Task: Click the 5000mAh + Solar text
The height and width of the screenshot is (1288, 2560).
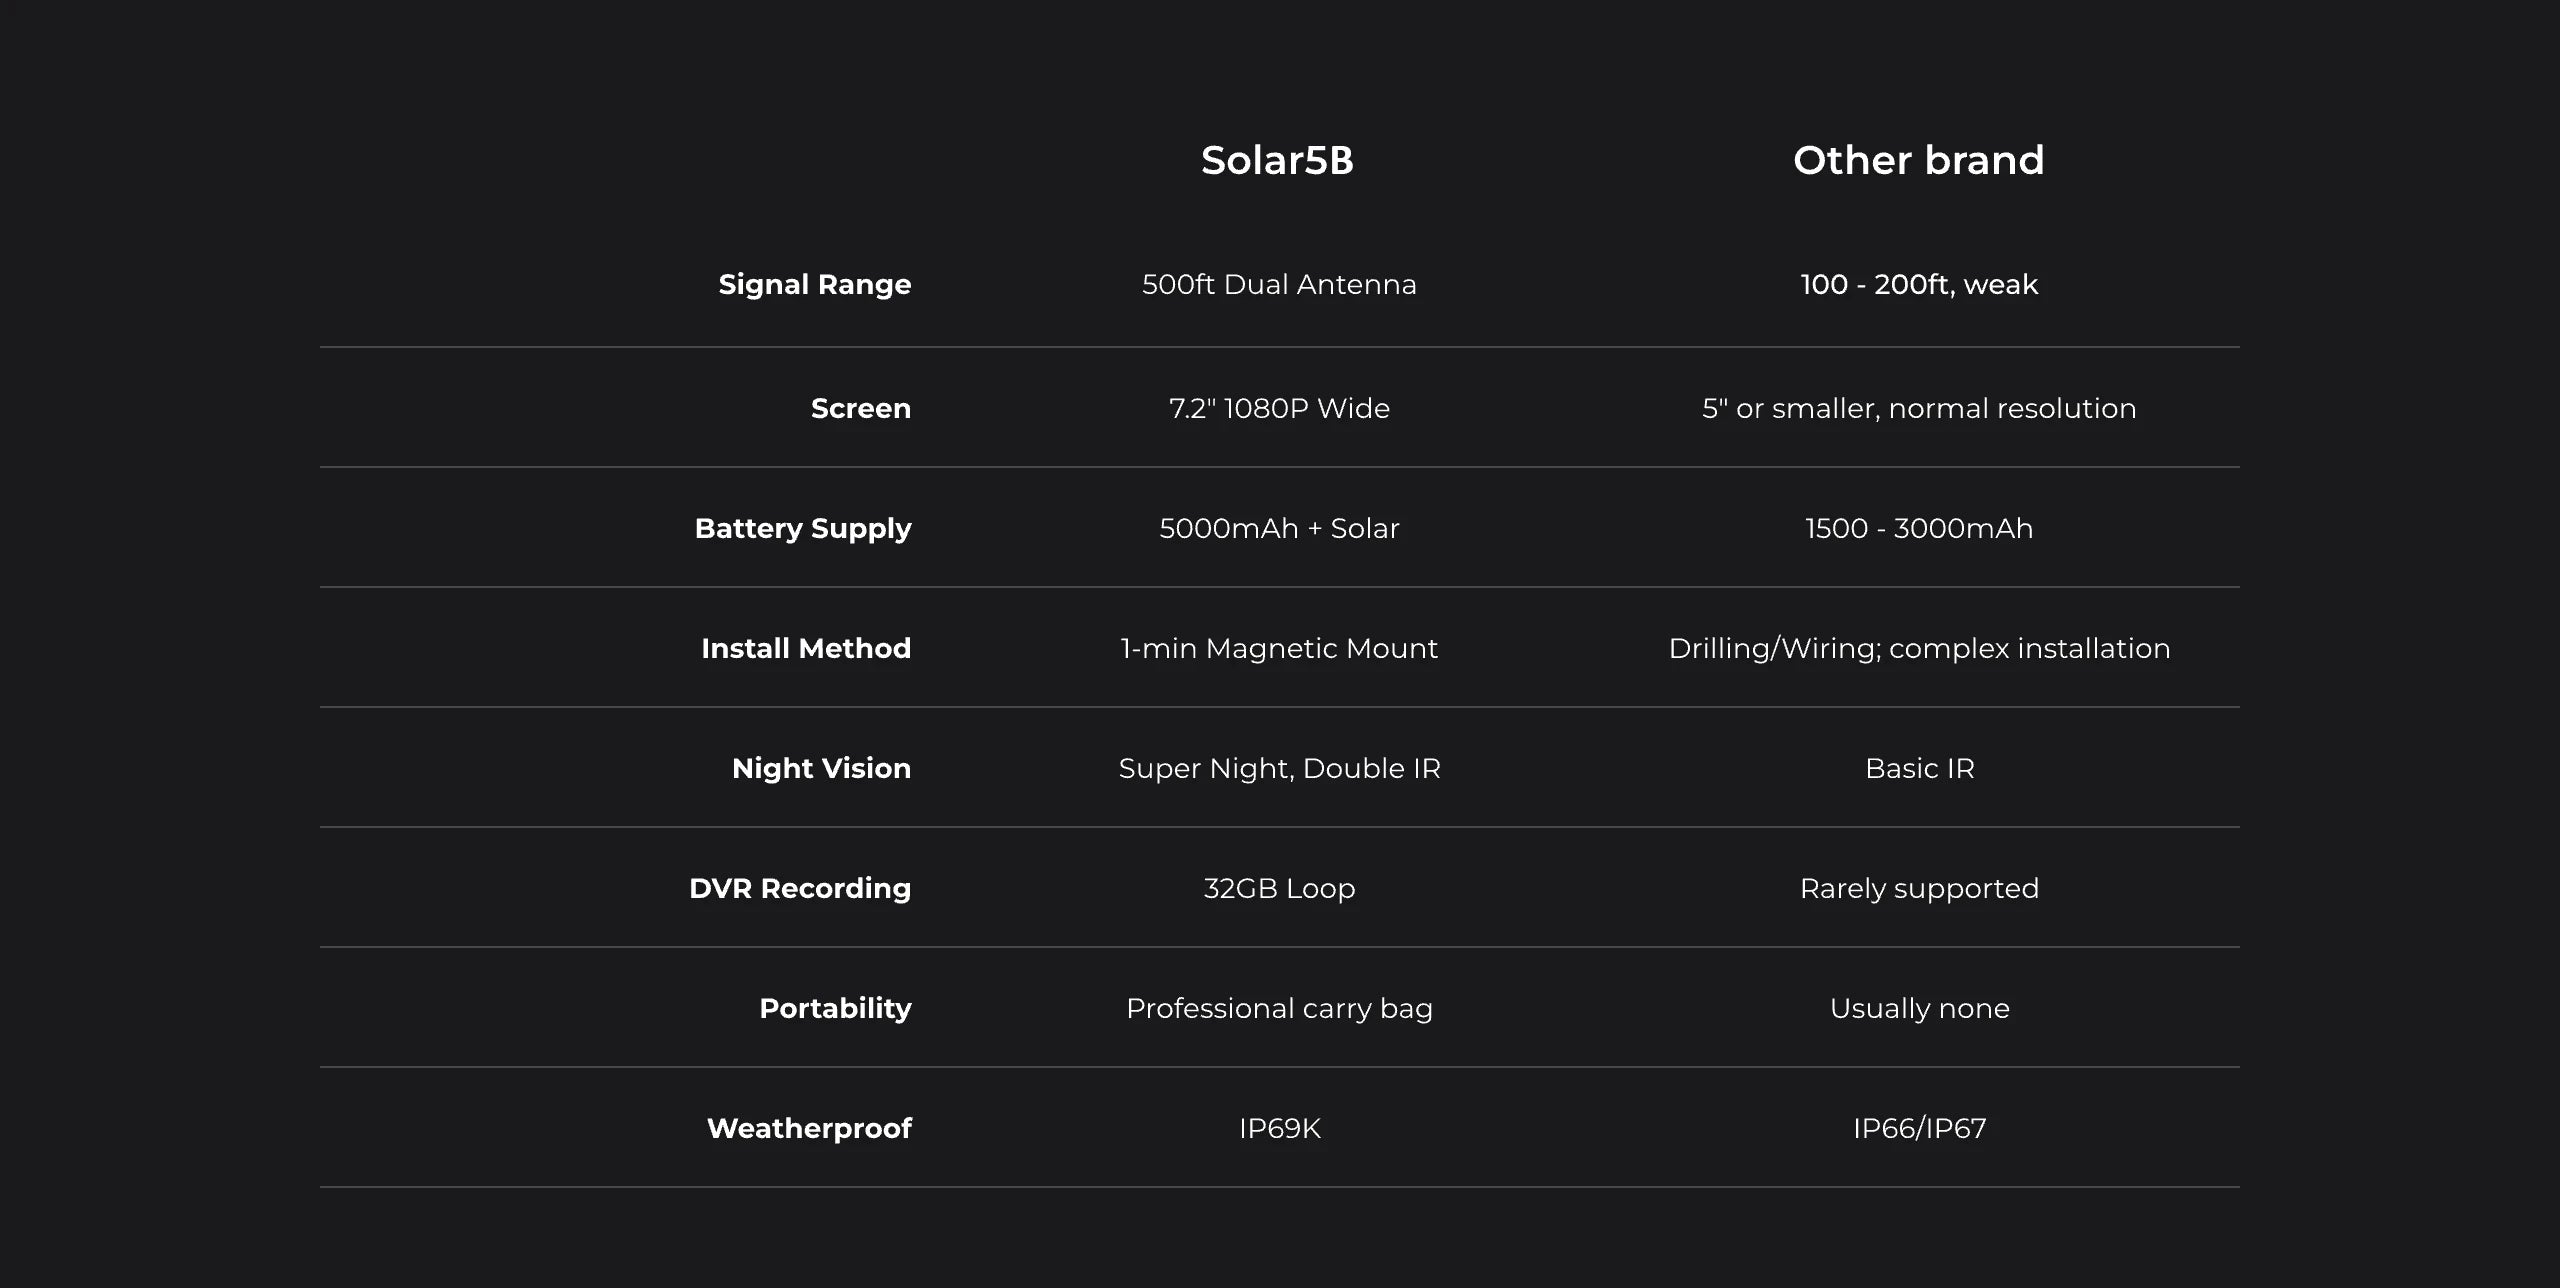Action: pos(1279,528)
